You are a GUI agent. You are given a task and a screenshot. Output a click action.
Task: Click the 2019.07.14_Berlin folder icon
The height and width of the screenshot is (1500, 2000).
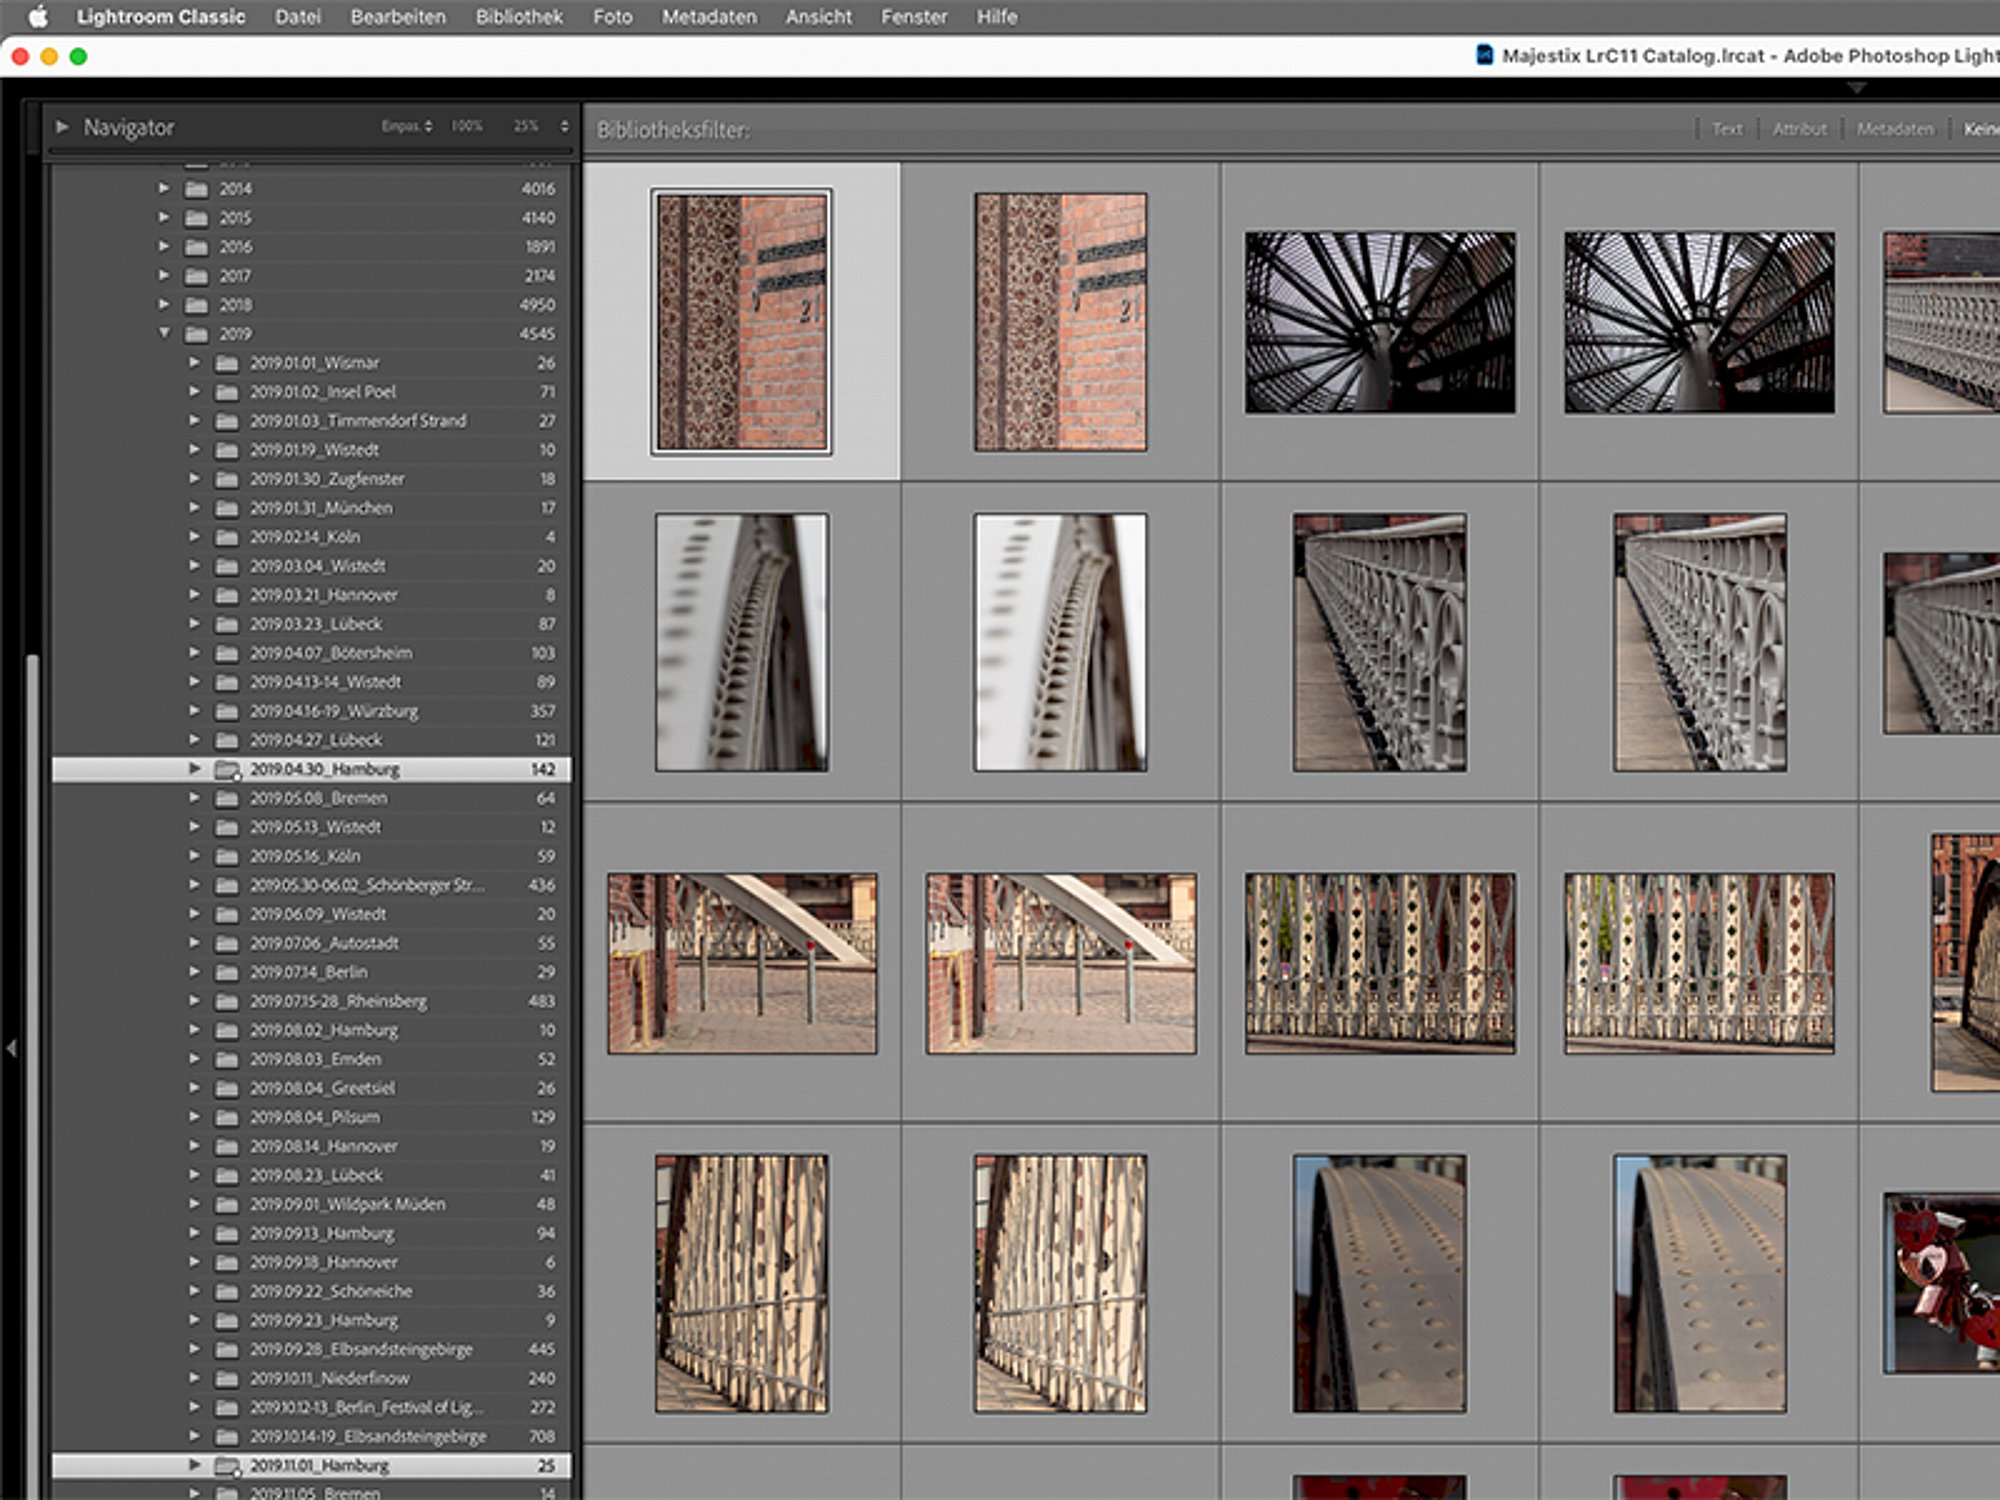227,972
